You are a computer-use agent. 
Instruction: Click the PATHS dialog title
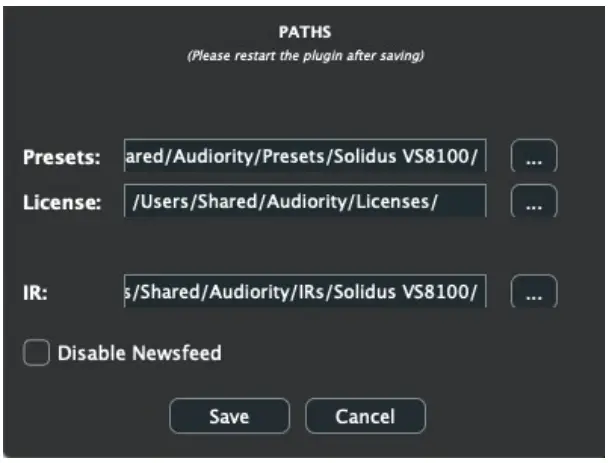pyautogui.click(x=304, y=33)
